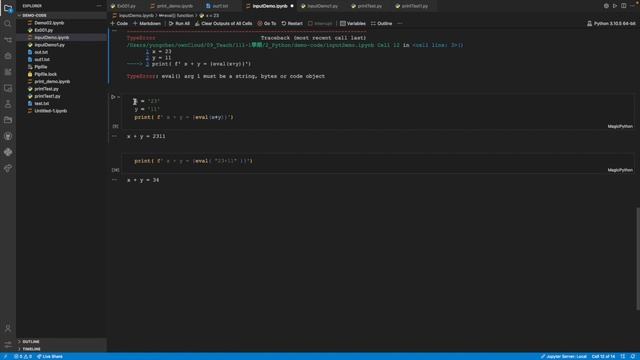This screenshot has height=360, width=640.
Task: Open the Manage settings gear menu
Action: tap(8, 344)
